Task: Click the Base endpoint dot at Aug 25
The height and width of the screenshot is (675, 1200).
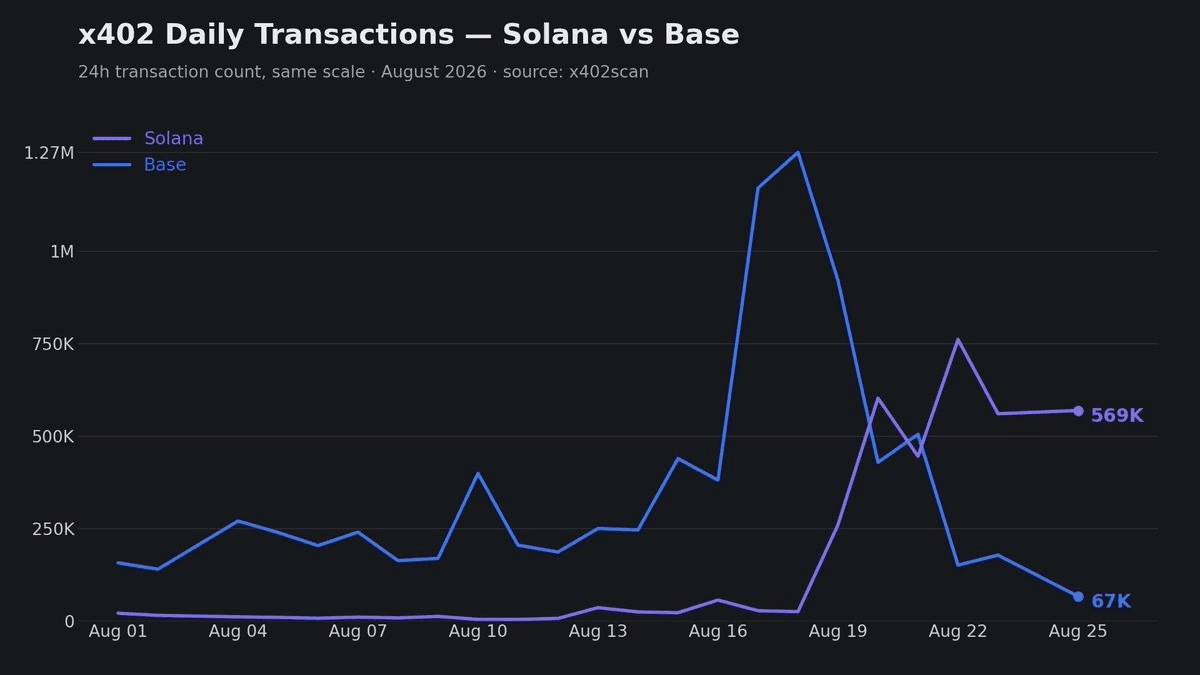Action: 1078,597
